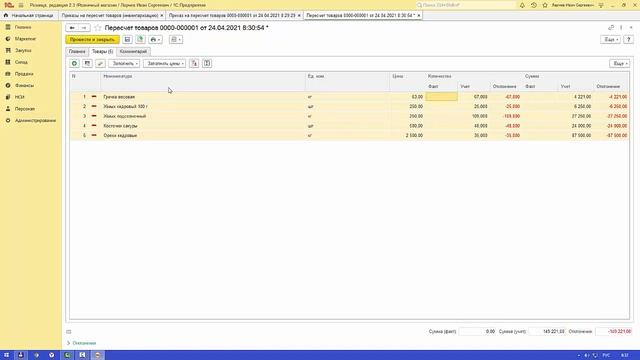The height and width of the screenshot is (360, 640).
Task: Close the Приказы на пересчет товаров tab
Action: click(162, 16)
